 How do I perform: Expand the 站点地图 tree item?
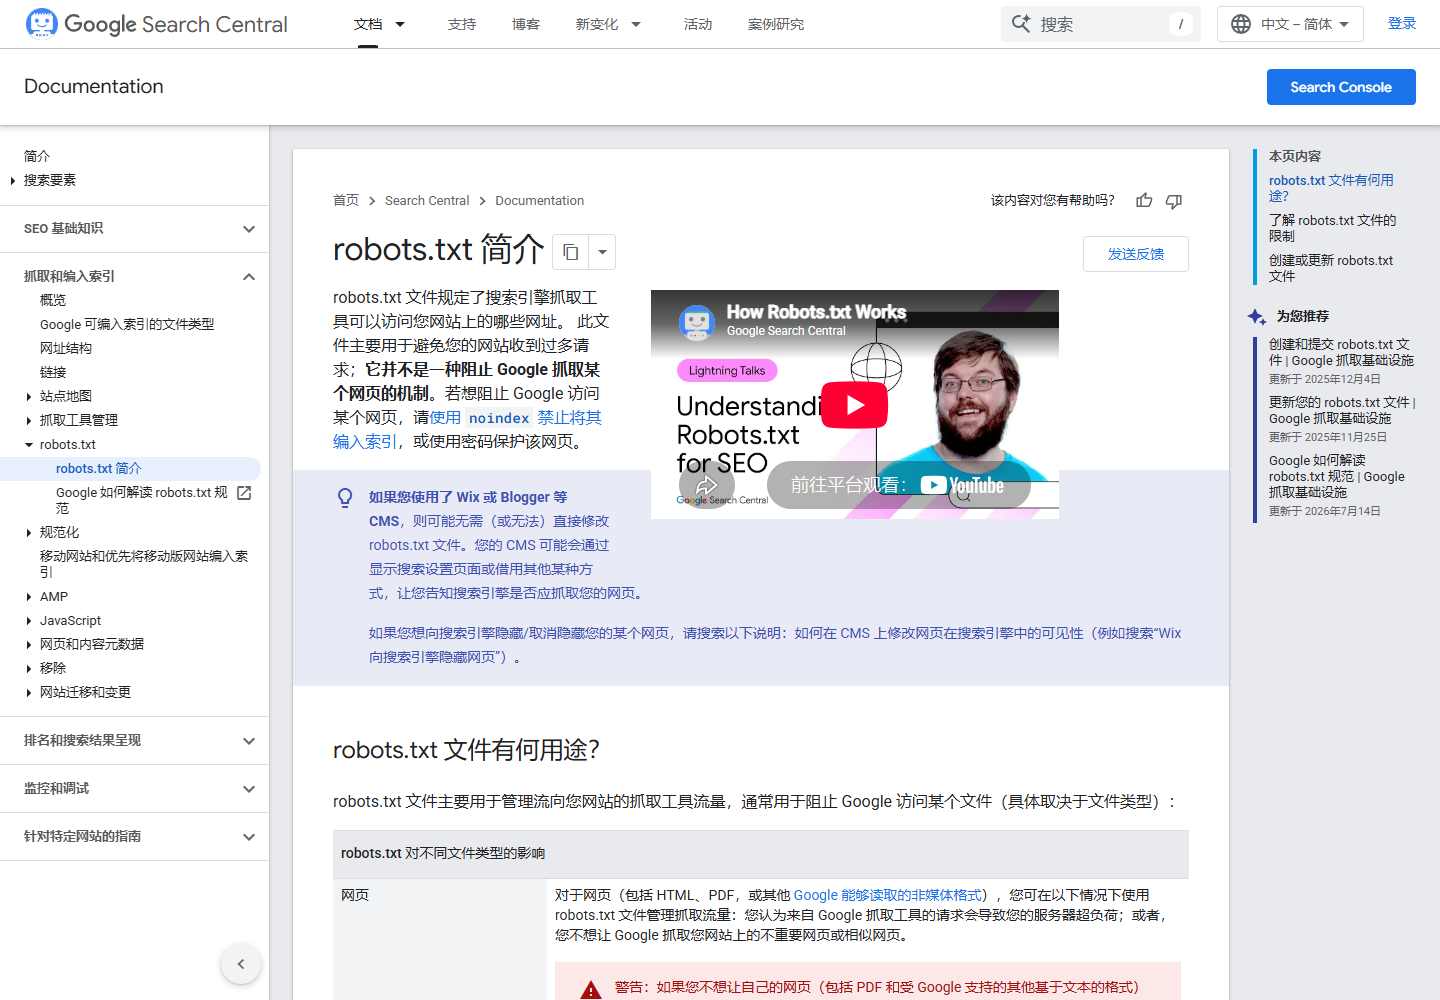coord(29,397)
